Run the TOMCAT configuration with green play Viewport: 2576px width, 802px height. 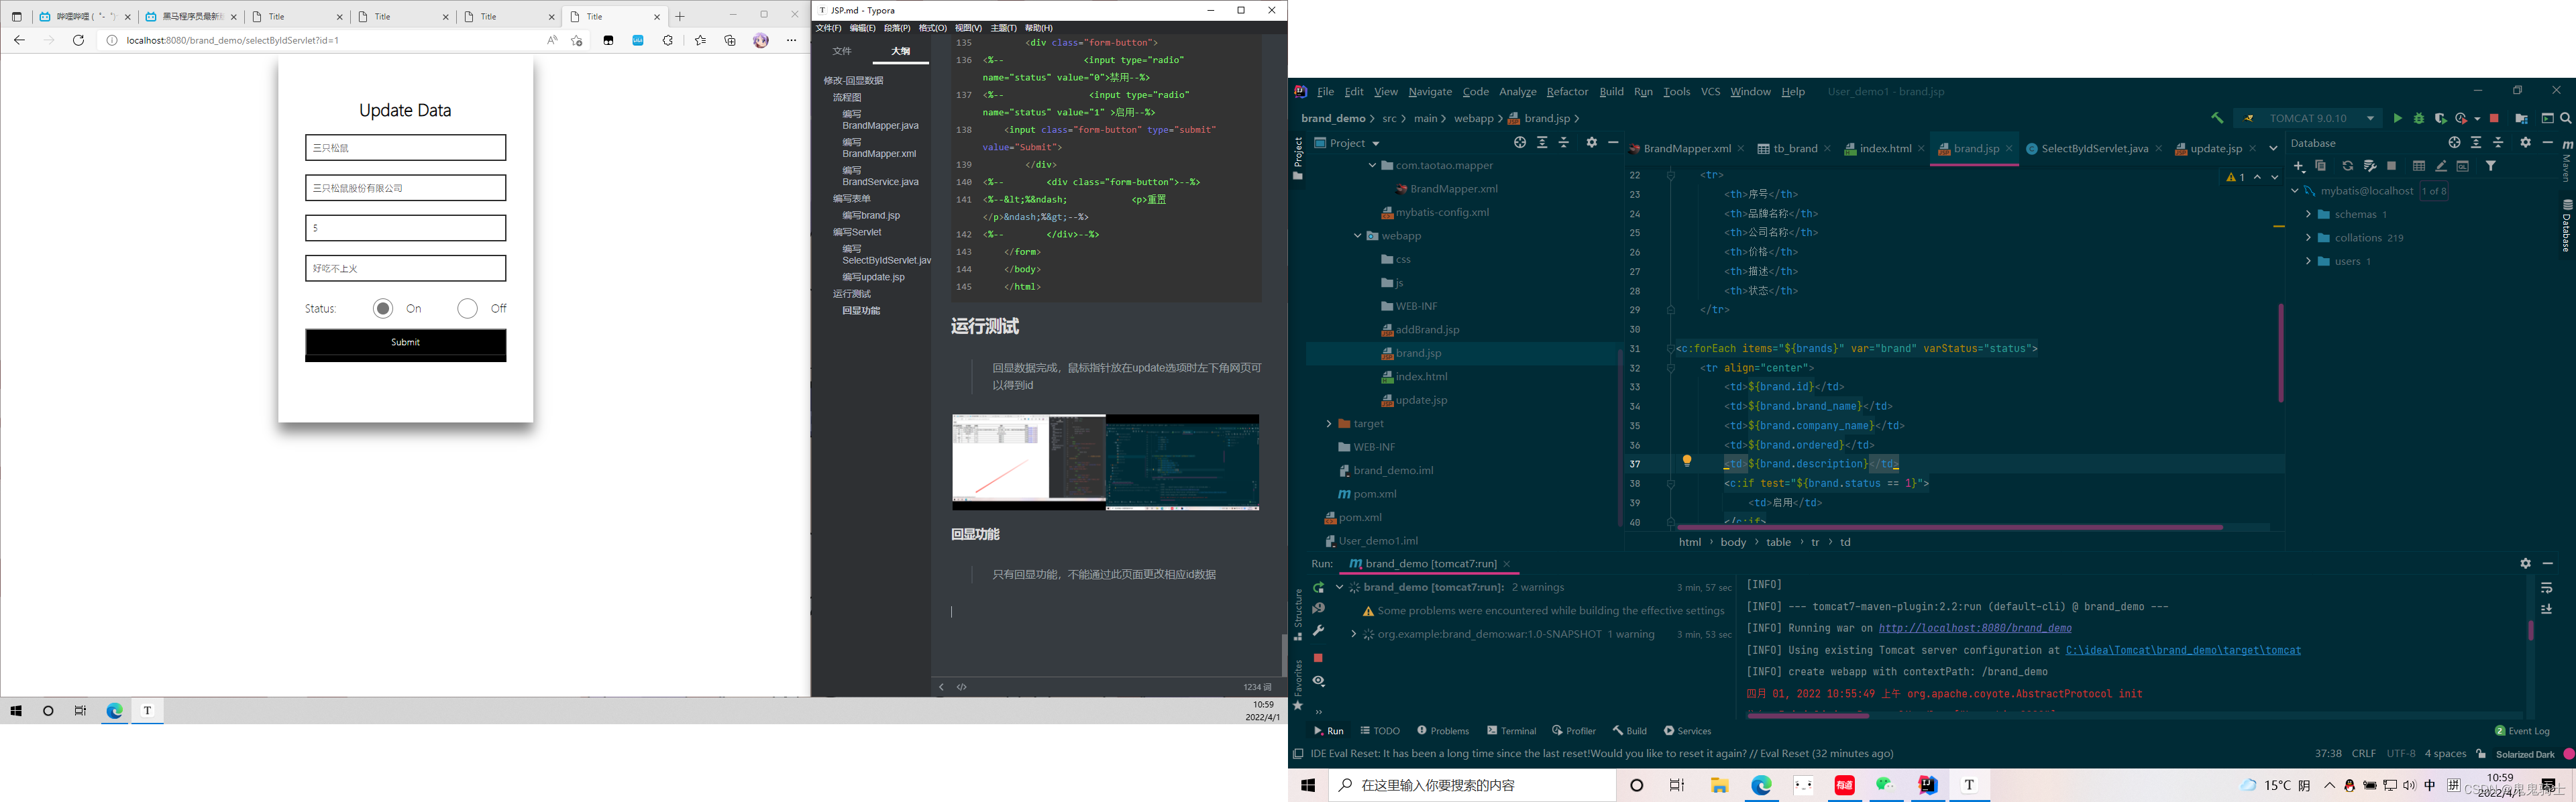(x=2397, y=118)
